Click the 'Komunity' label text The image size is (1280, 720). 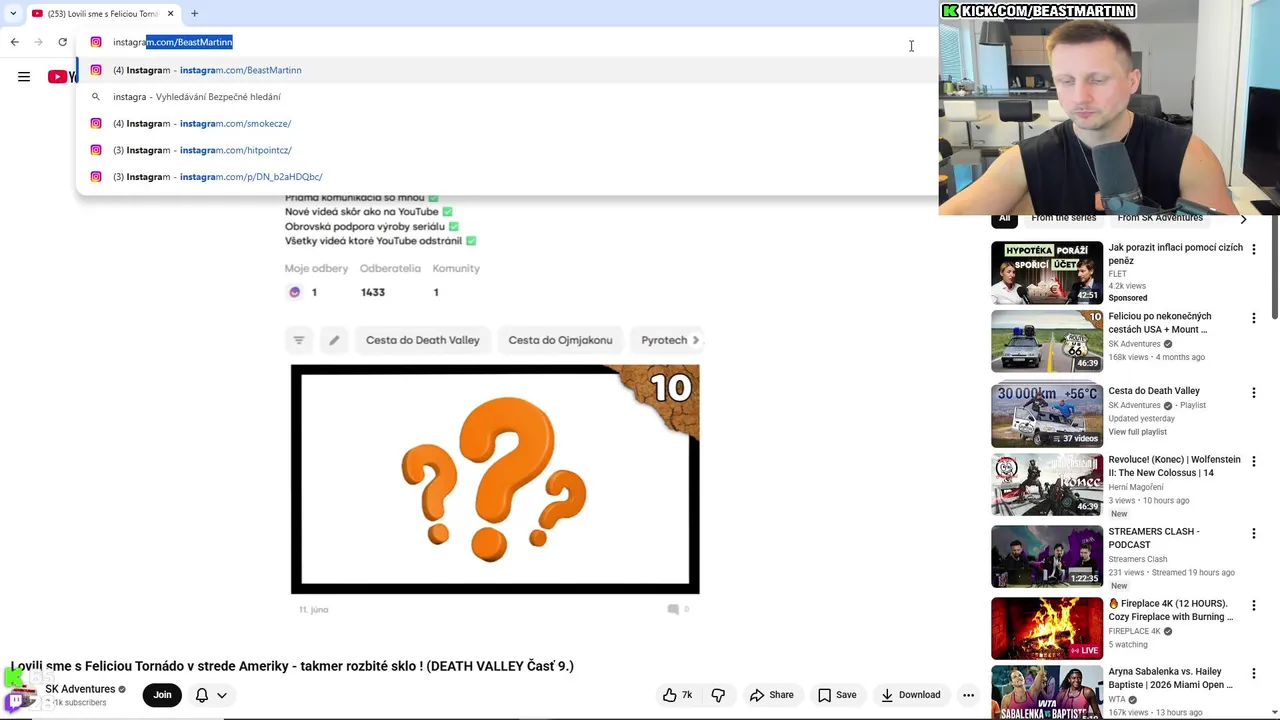456,268
